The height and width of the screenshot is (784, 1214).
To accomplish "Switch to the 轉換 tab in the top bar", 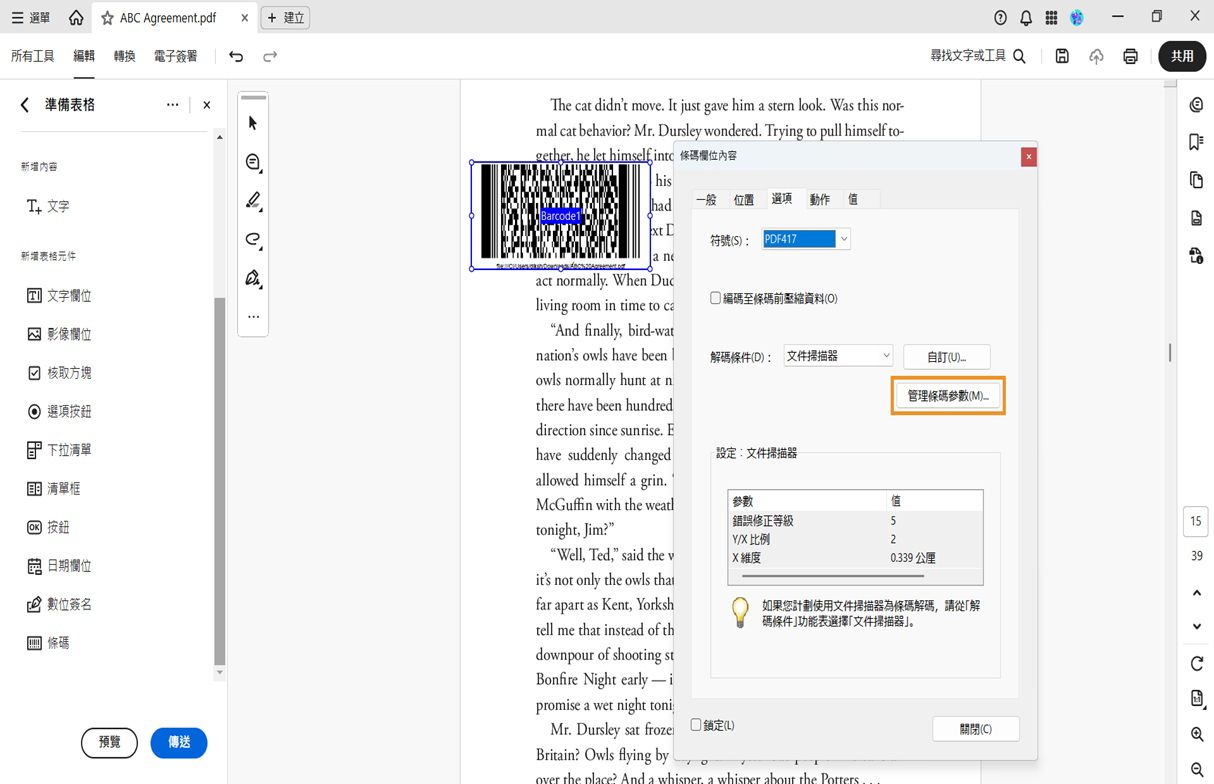I will pos(124,56).
